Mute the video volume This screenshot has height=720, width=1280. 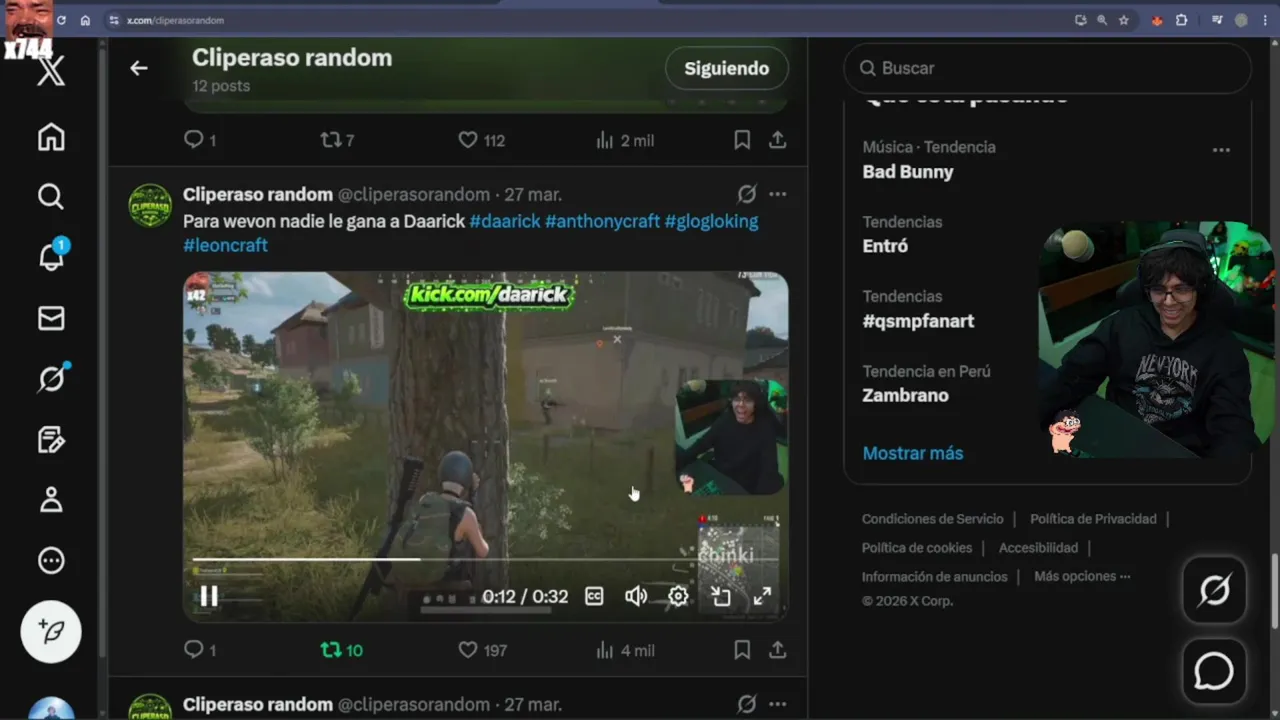(636, 597)
